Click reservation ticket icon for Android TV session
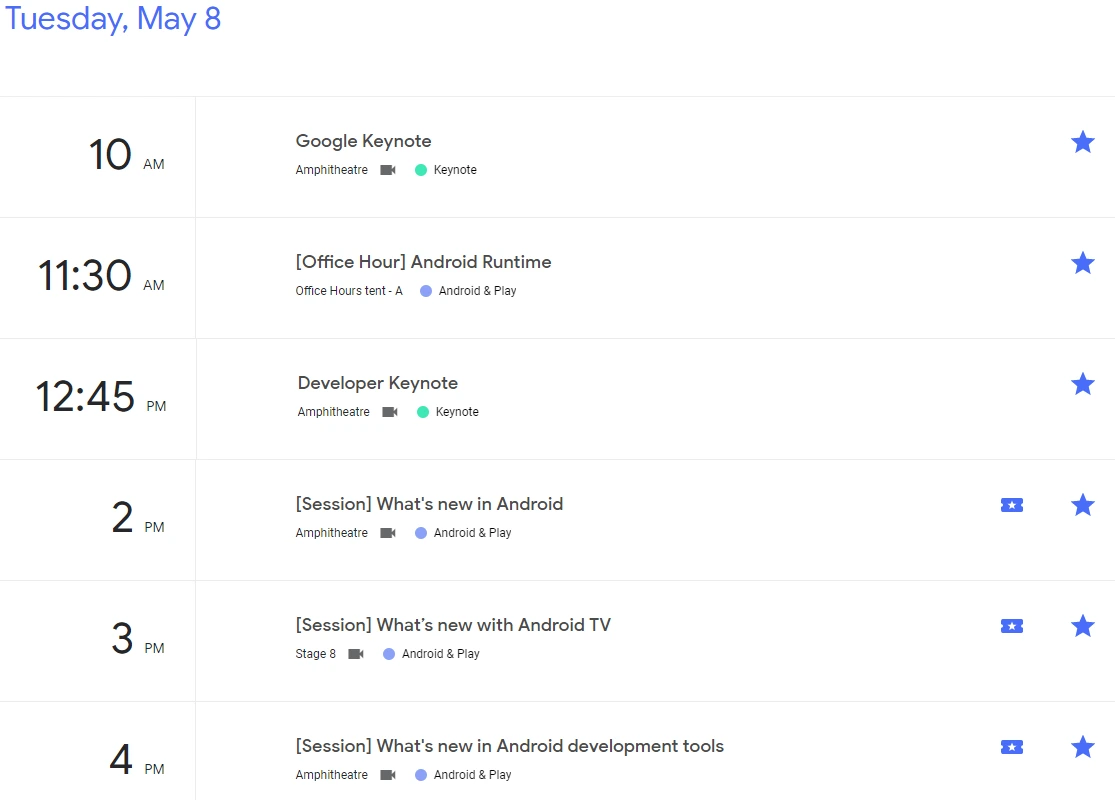The width and height of the screenshot is (1115, 800). pos(1012,626)
